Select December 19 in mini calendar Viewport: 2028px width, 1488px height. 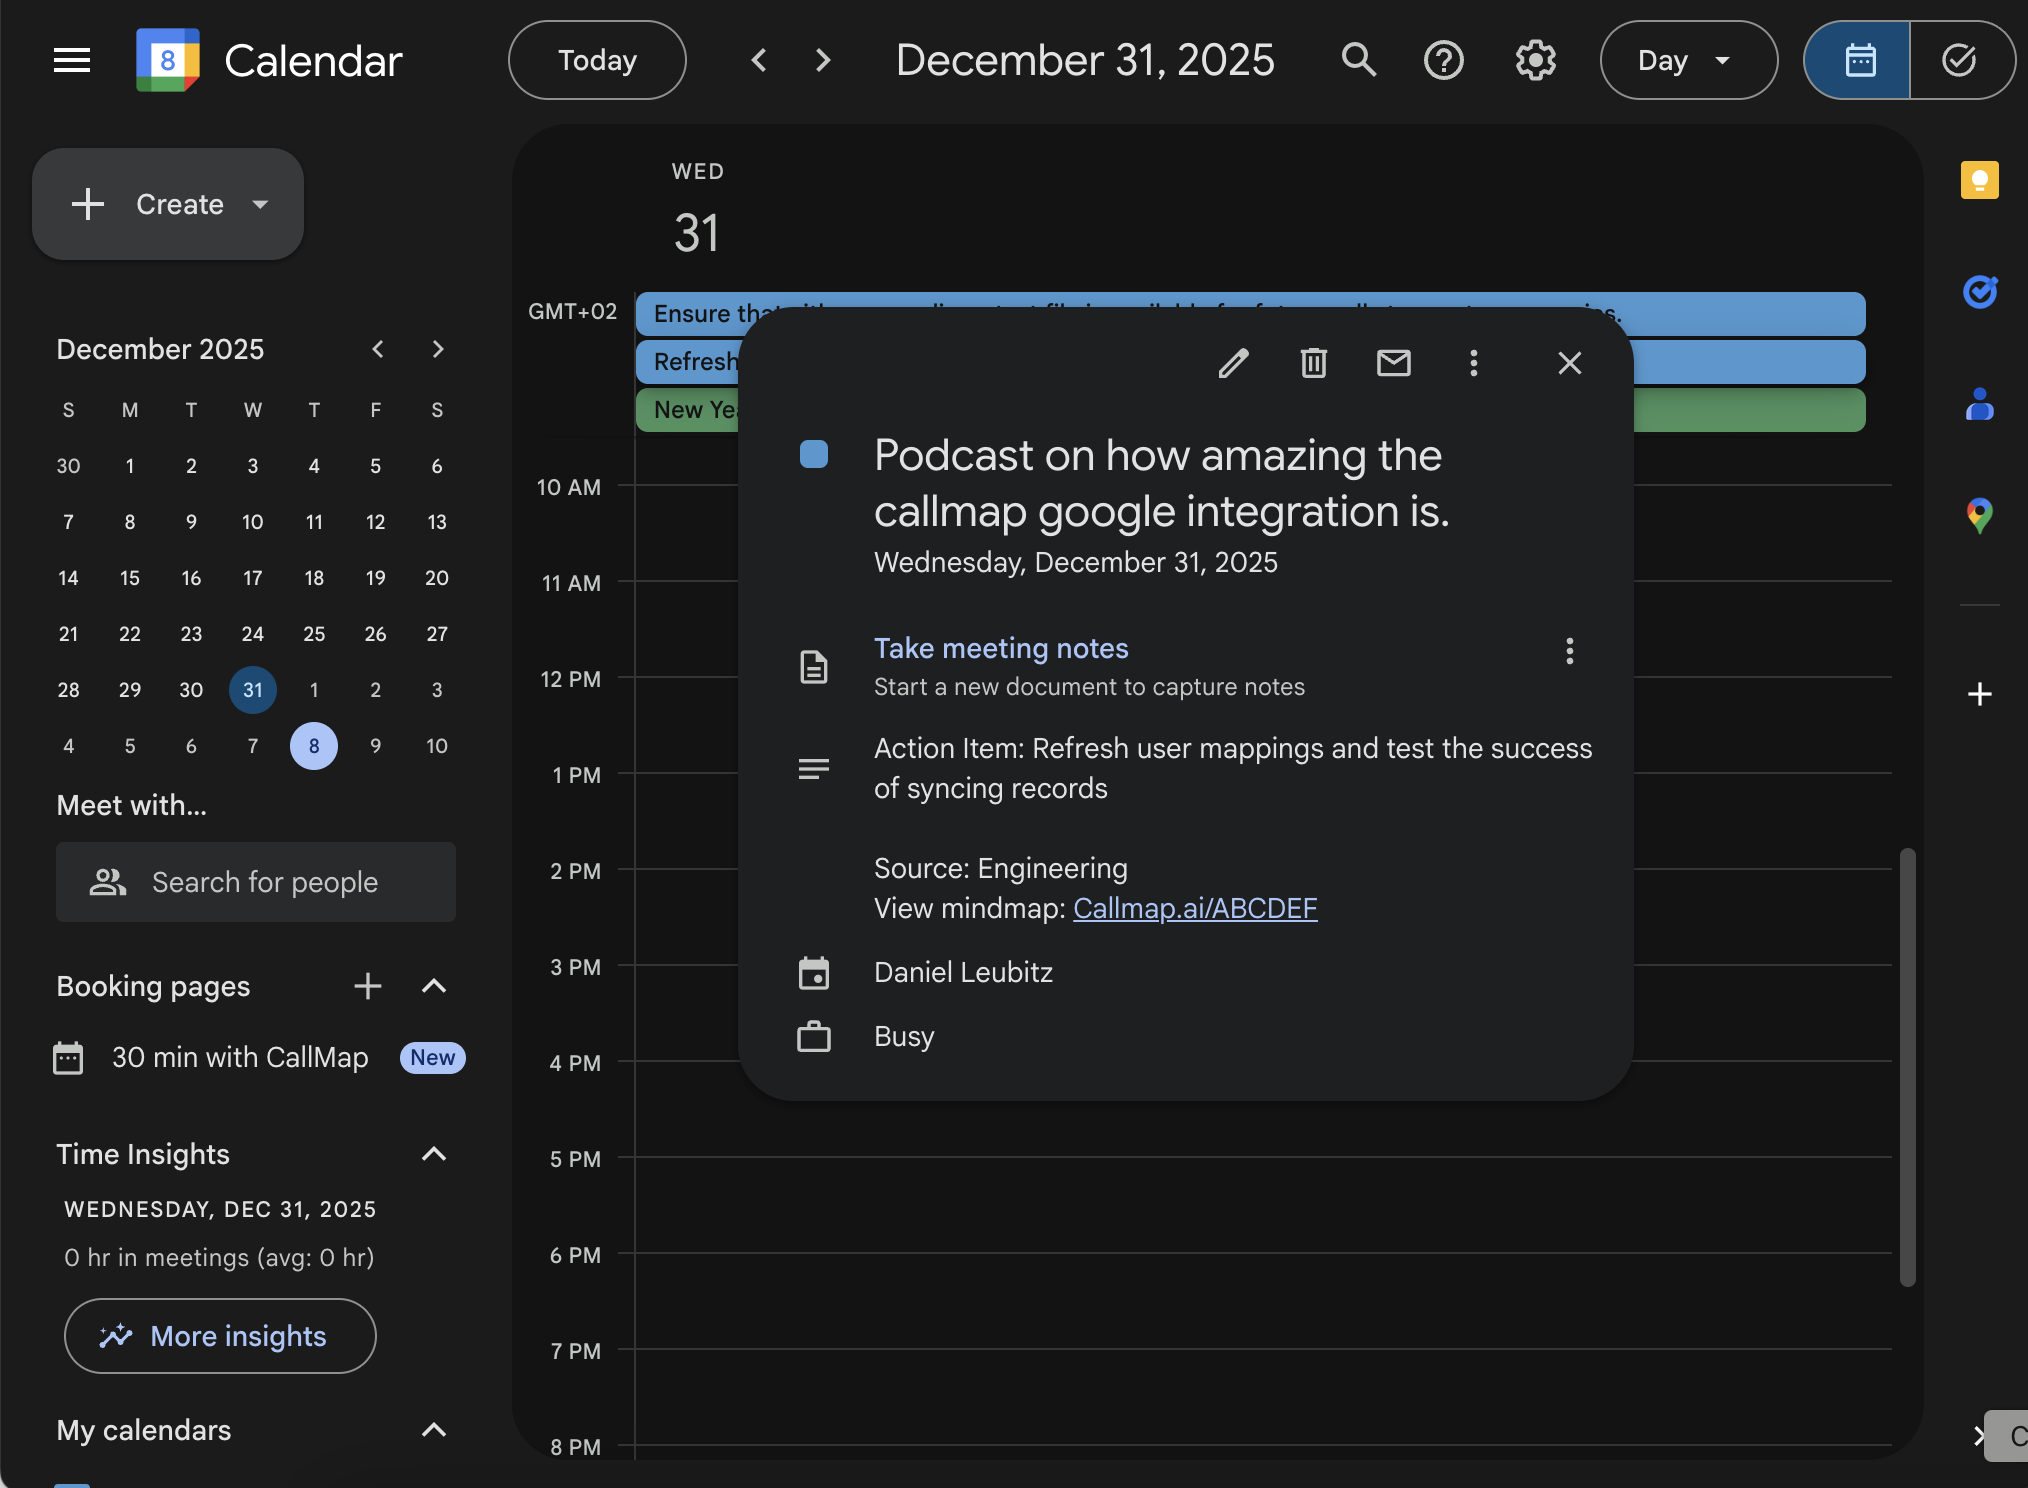click(x=376, y=578)
